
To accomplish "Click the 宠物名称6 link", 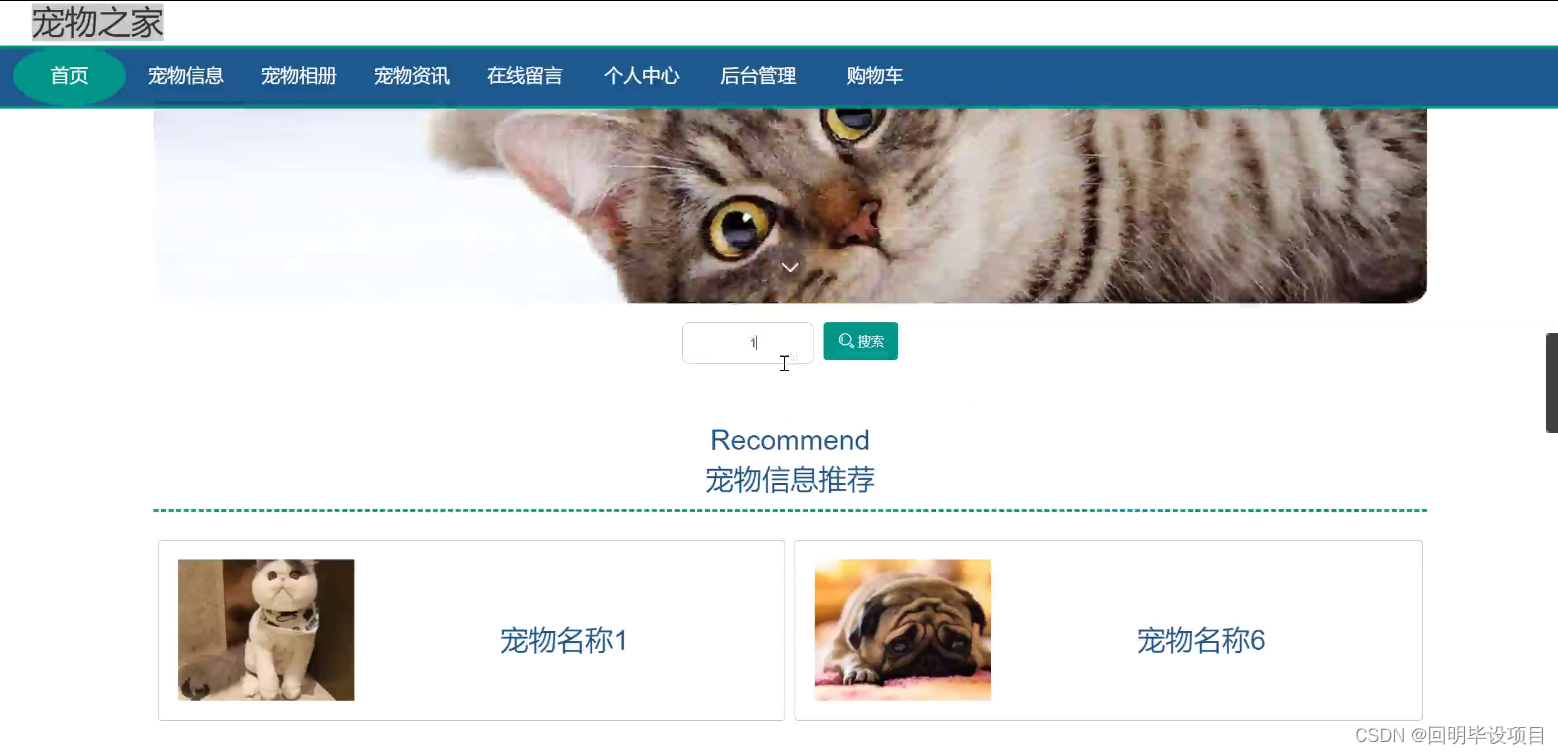I will [x=1201, y=640].
